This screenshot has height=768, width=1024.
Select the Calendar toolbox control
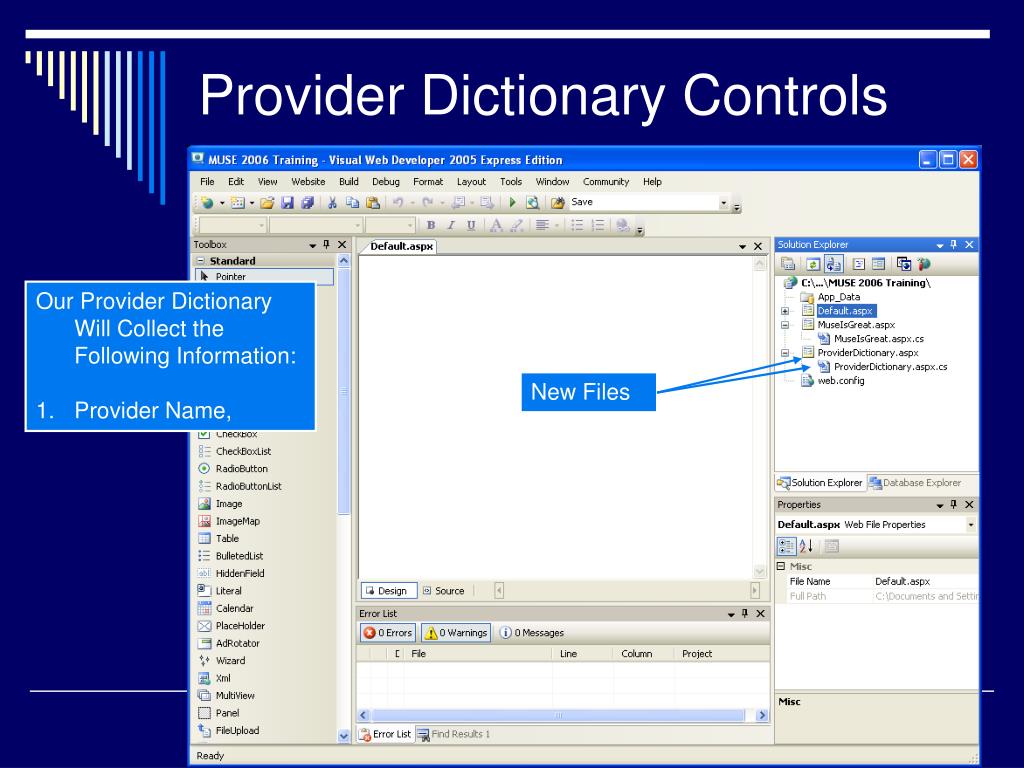[x=226, y=609]
